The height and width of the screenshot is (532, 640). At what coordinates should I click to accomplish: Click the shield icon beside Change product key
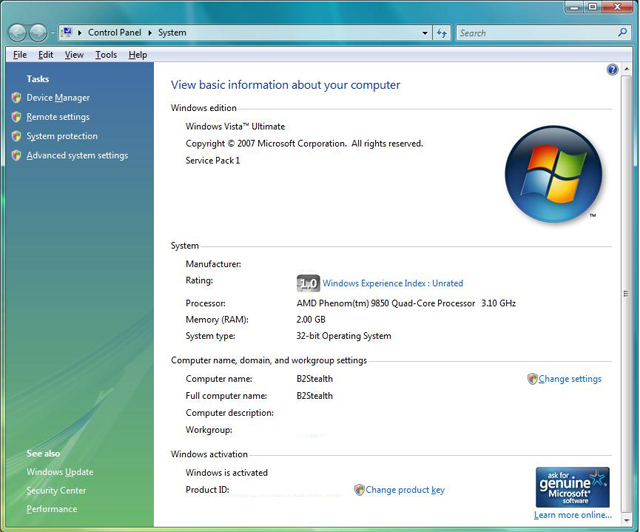pyautogui.click(x=359, y=490)
